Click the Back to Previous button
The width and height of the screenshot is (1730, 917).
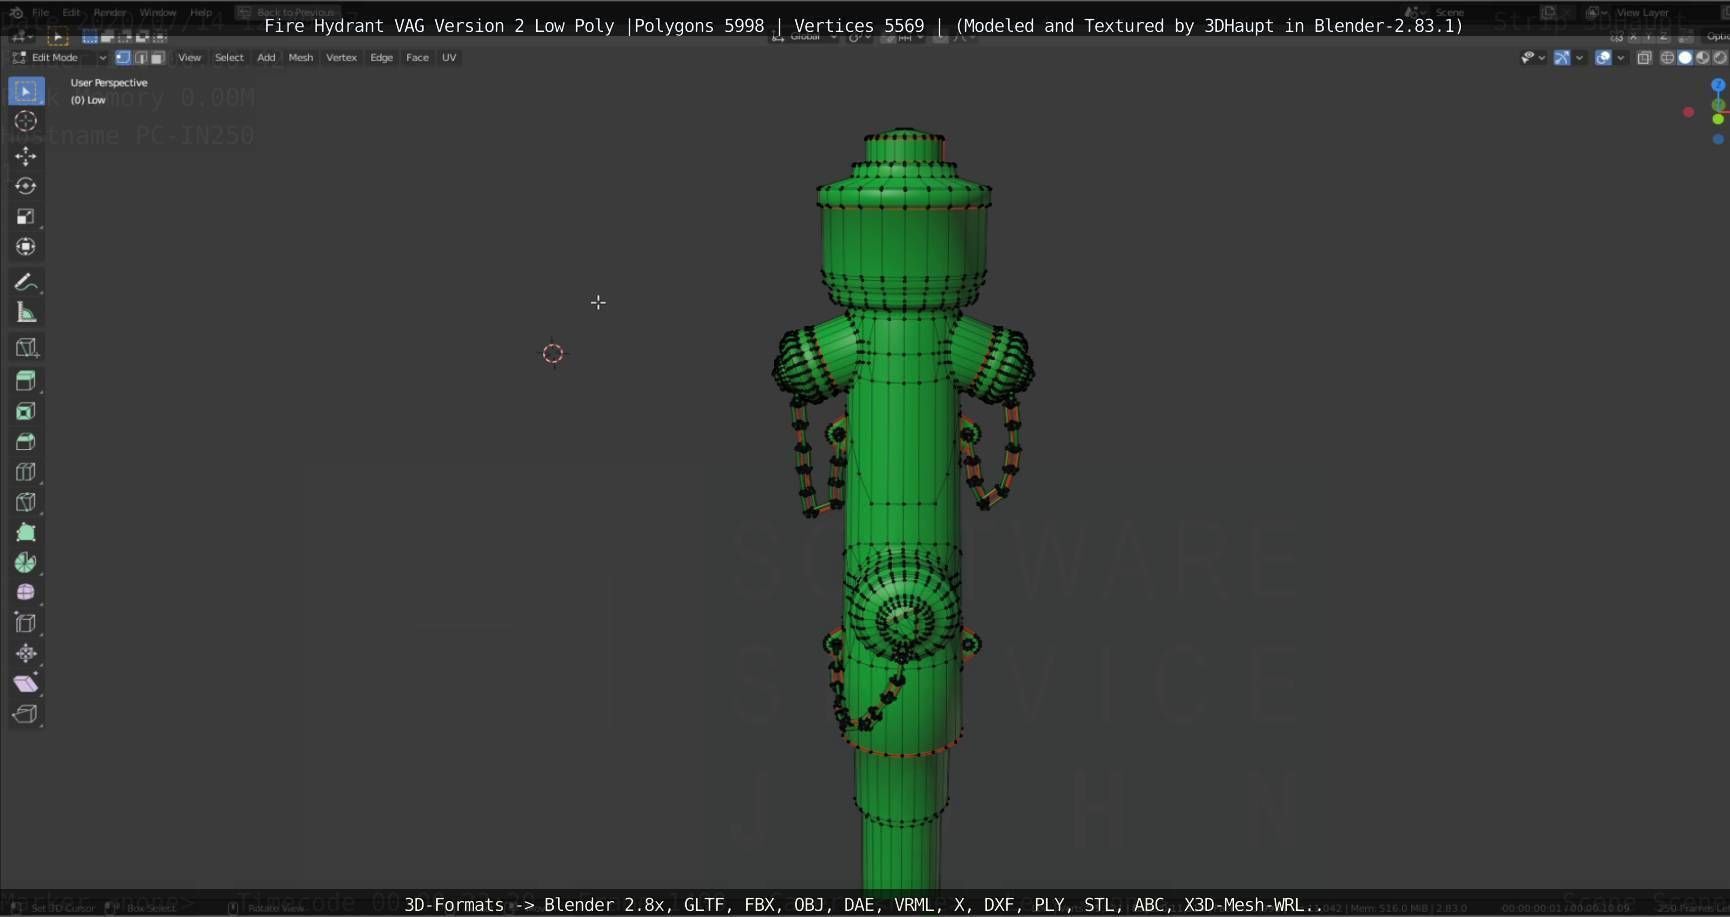[x=287, y=13]
